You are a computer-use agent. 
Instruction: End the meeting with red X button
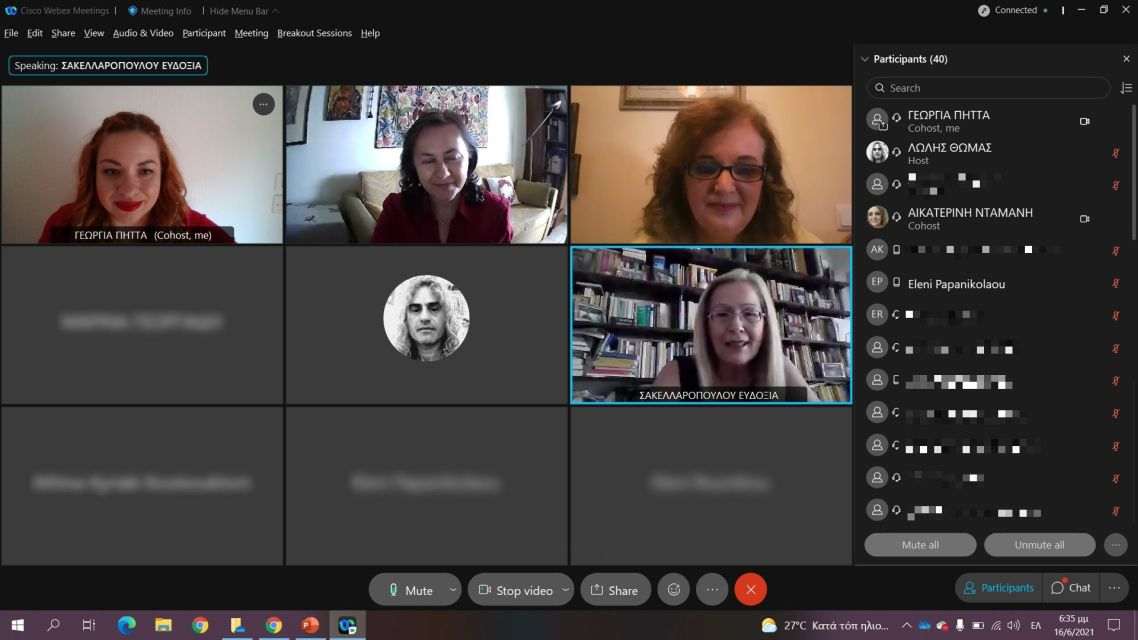(x=750, y=590)
